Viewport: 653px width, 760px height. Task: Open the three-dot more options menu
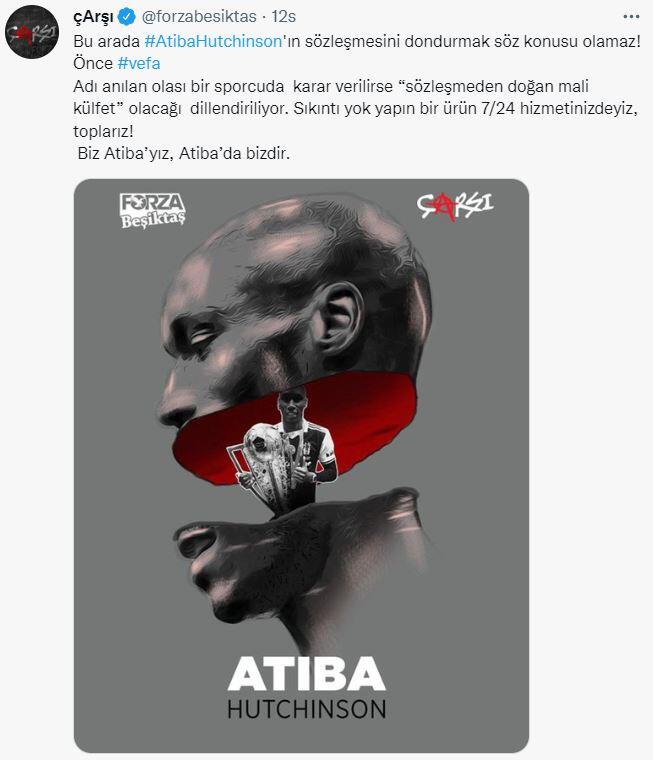pyautogui.click(x=631, y=17)
